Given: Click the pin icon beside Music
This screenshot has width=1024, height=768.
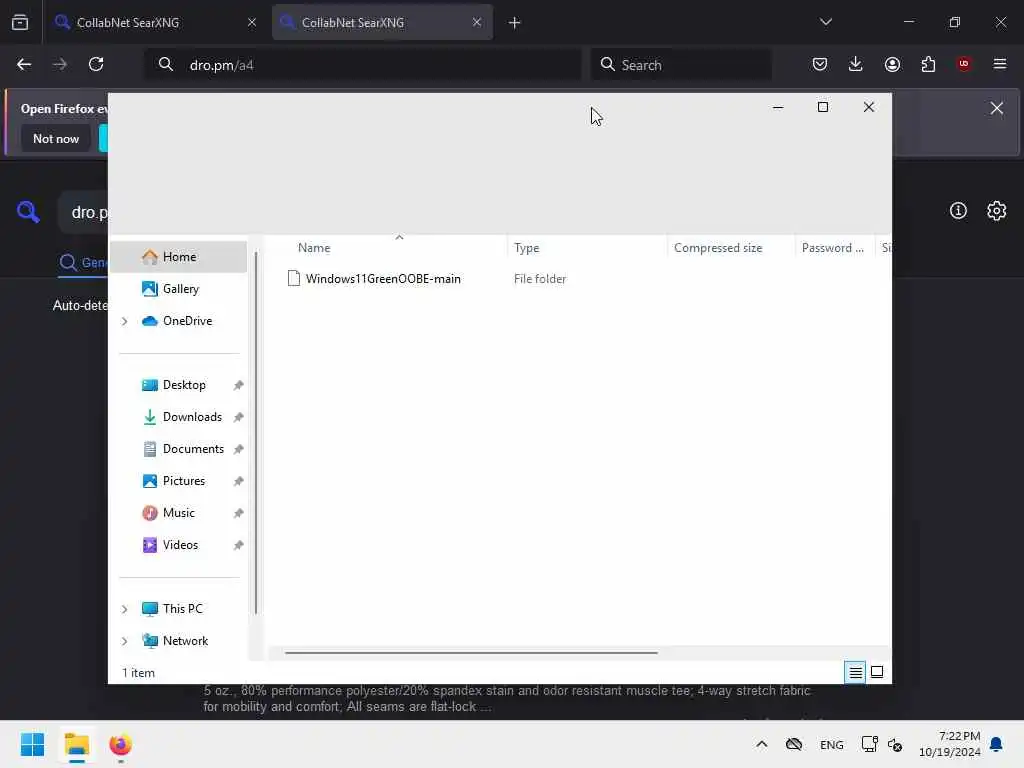Looking at the screenshot, I should pos(238,513).
